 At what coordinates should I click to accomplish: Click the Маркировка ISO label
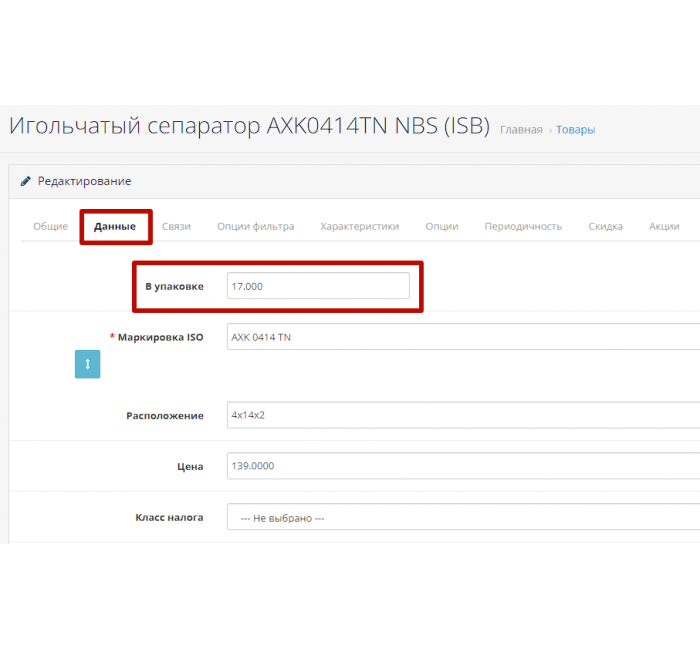click(x=160, y=337)
